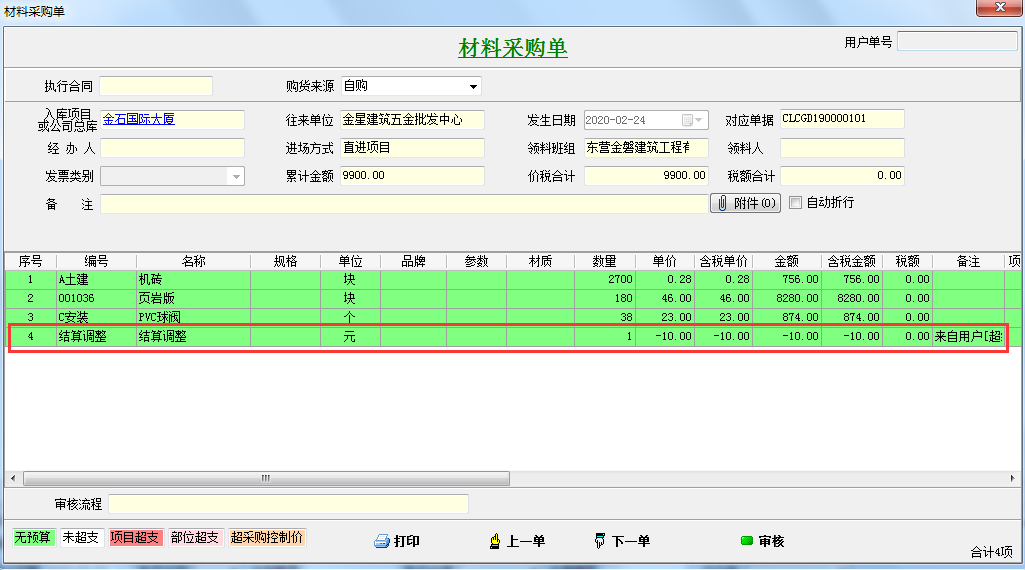1025x570 pixels.
Task: Click the 含税金额 column header
Action: 853,262
